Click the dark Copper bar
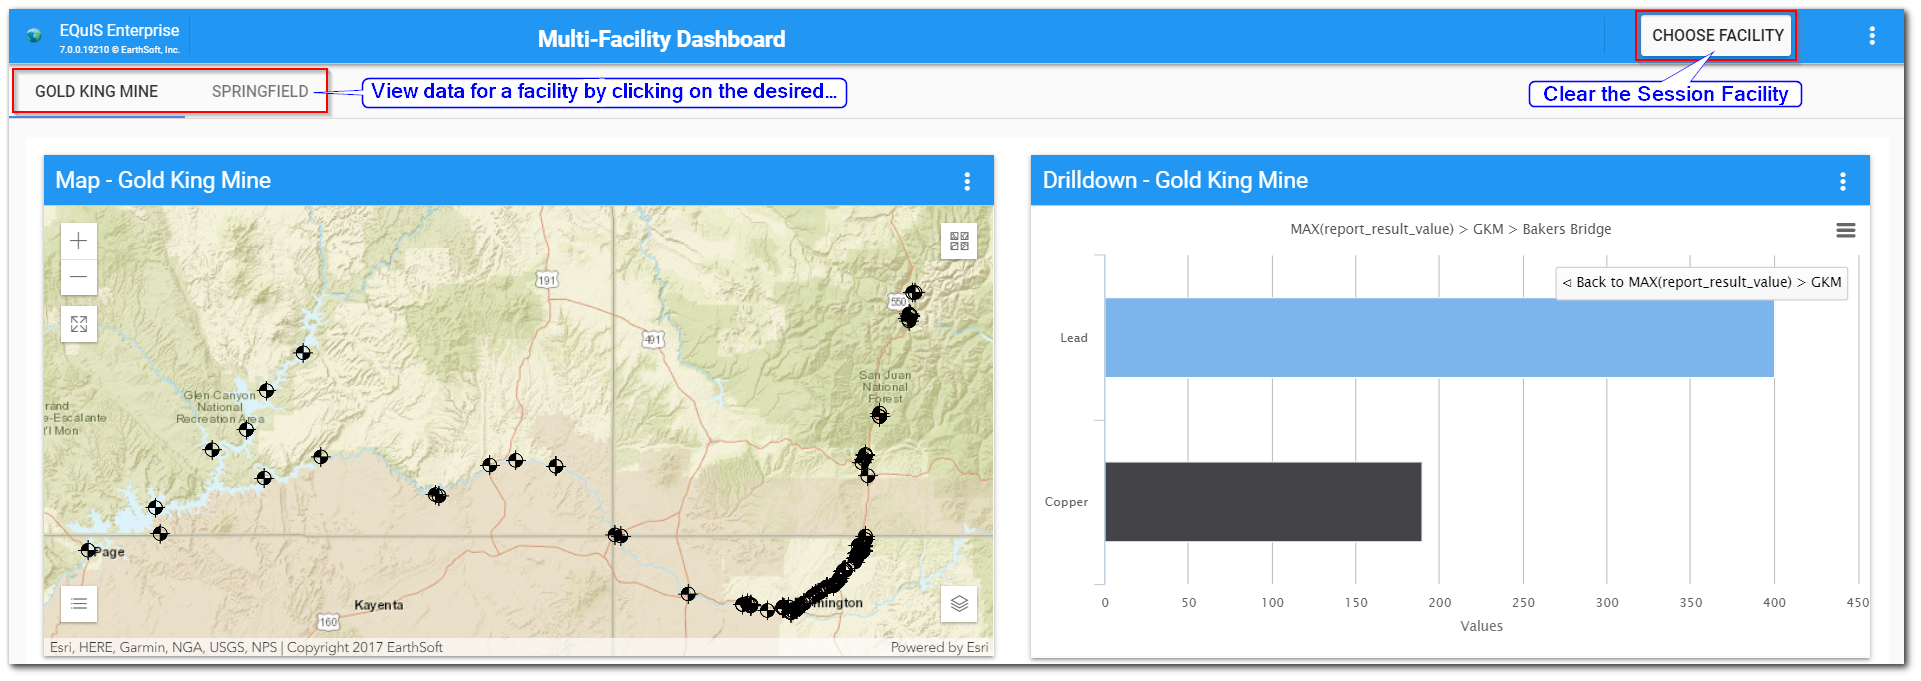 [1263, 502]
